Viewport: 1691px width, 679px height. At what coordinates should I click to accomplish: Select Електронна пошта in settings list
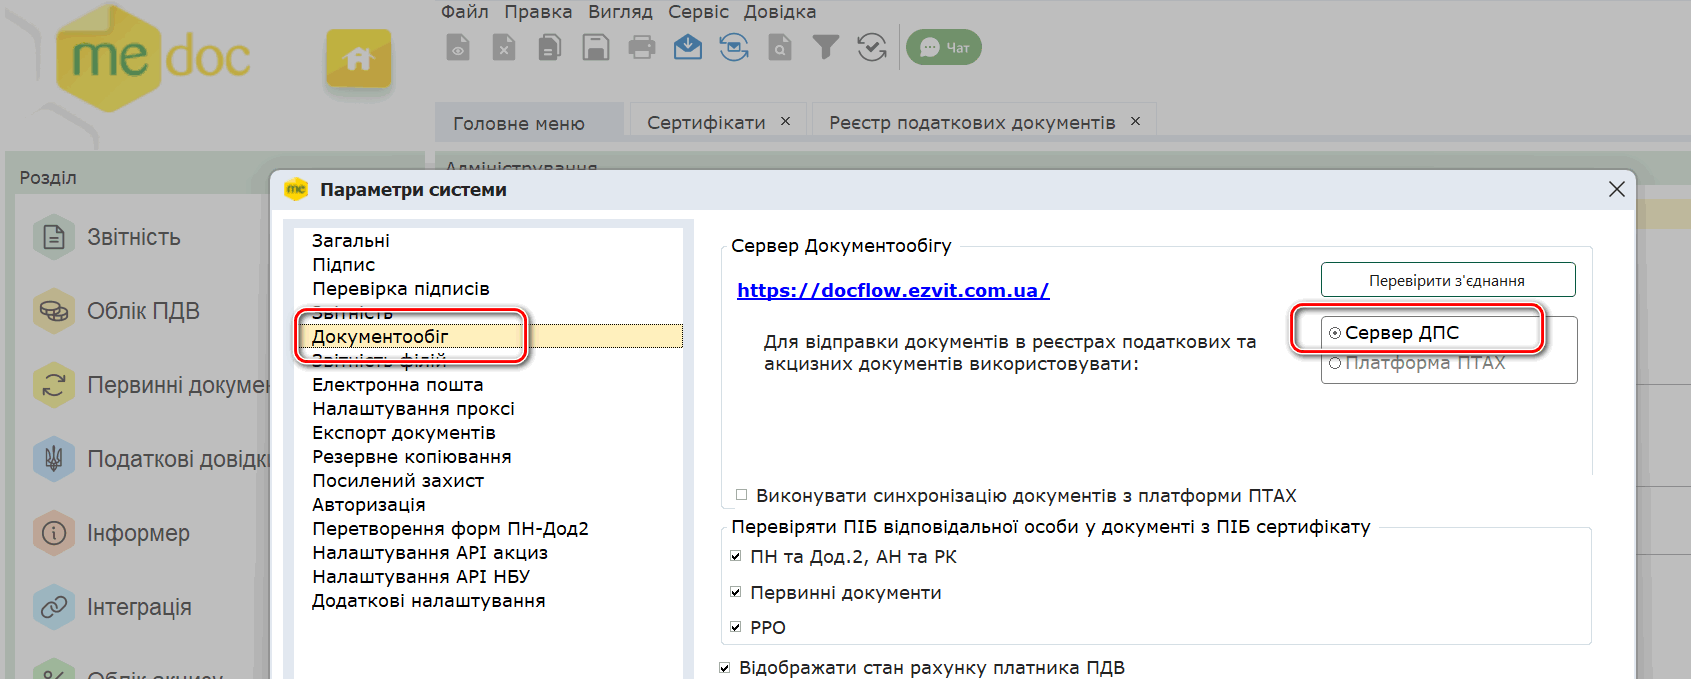pyautogui.click(x=397, y=385)
